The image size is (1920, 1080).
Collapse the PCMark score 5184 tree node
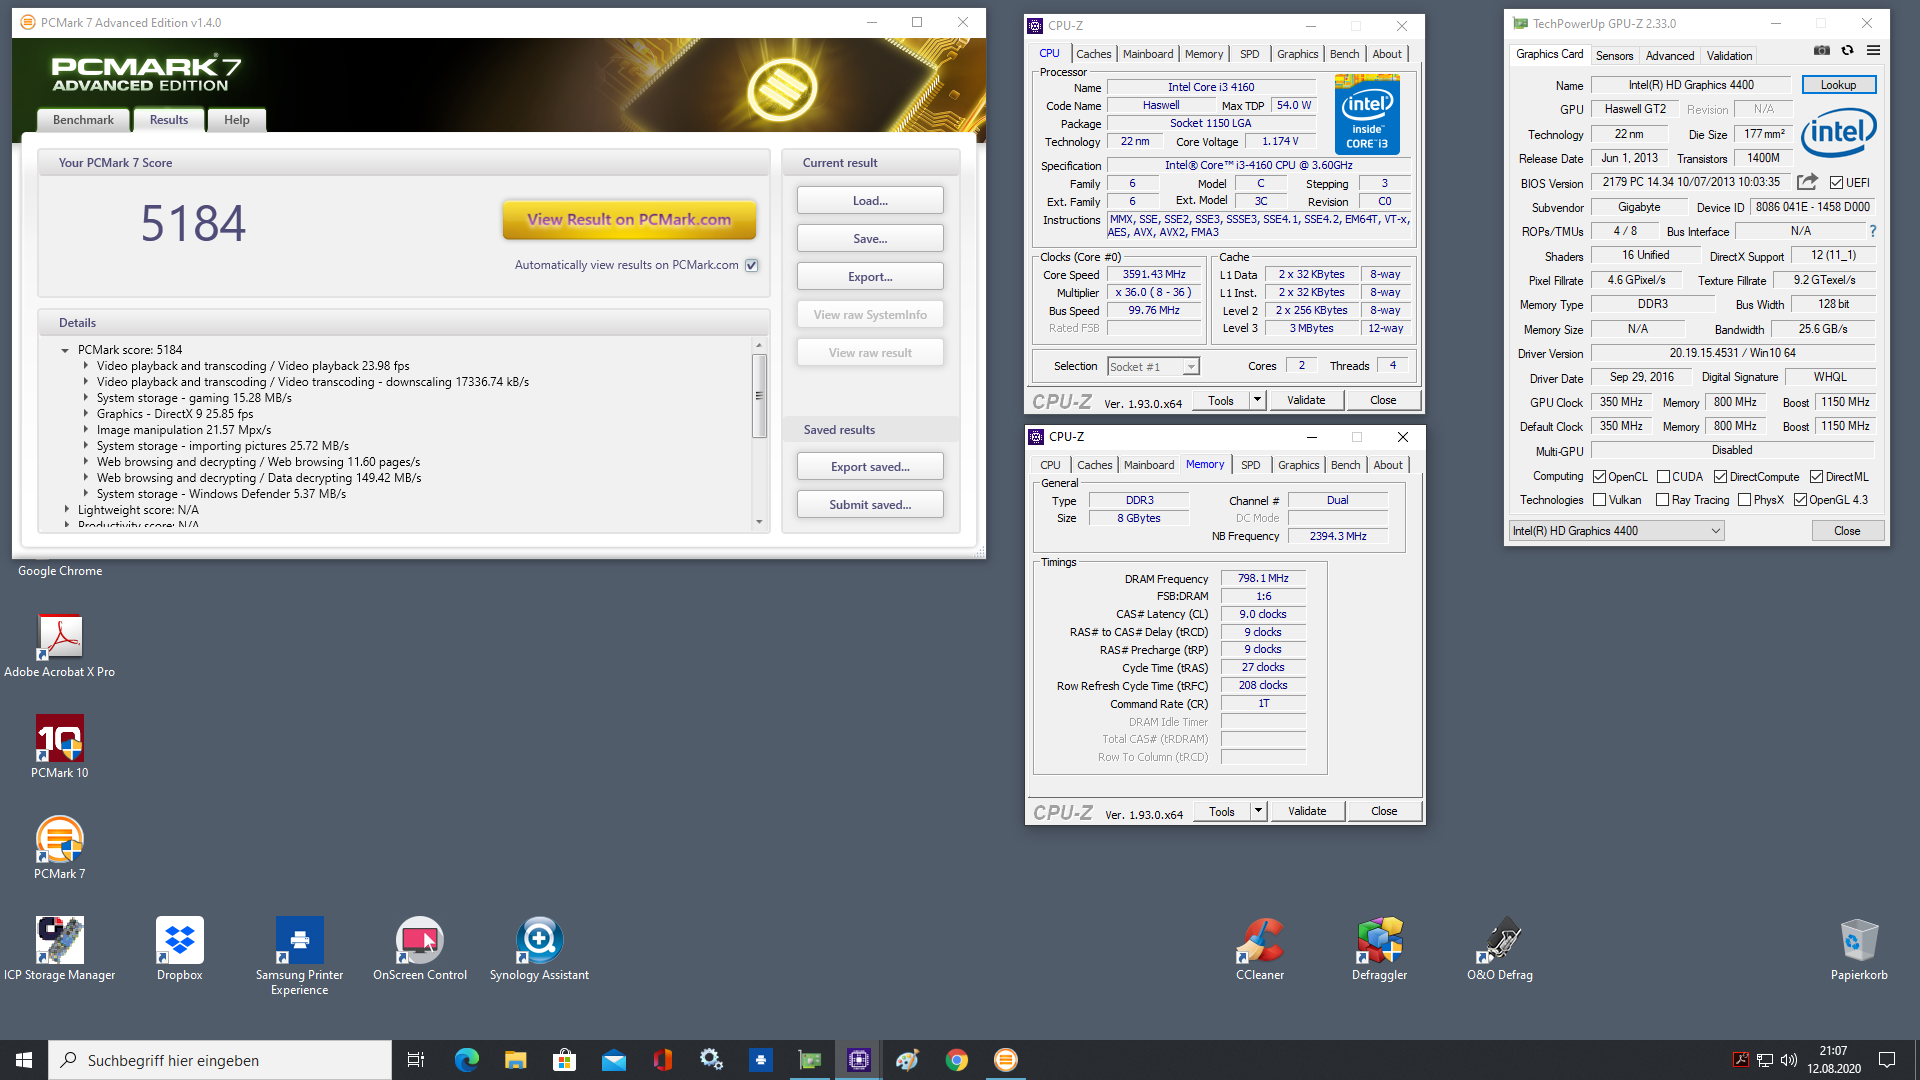coord(65,350)
